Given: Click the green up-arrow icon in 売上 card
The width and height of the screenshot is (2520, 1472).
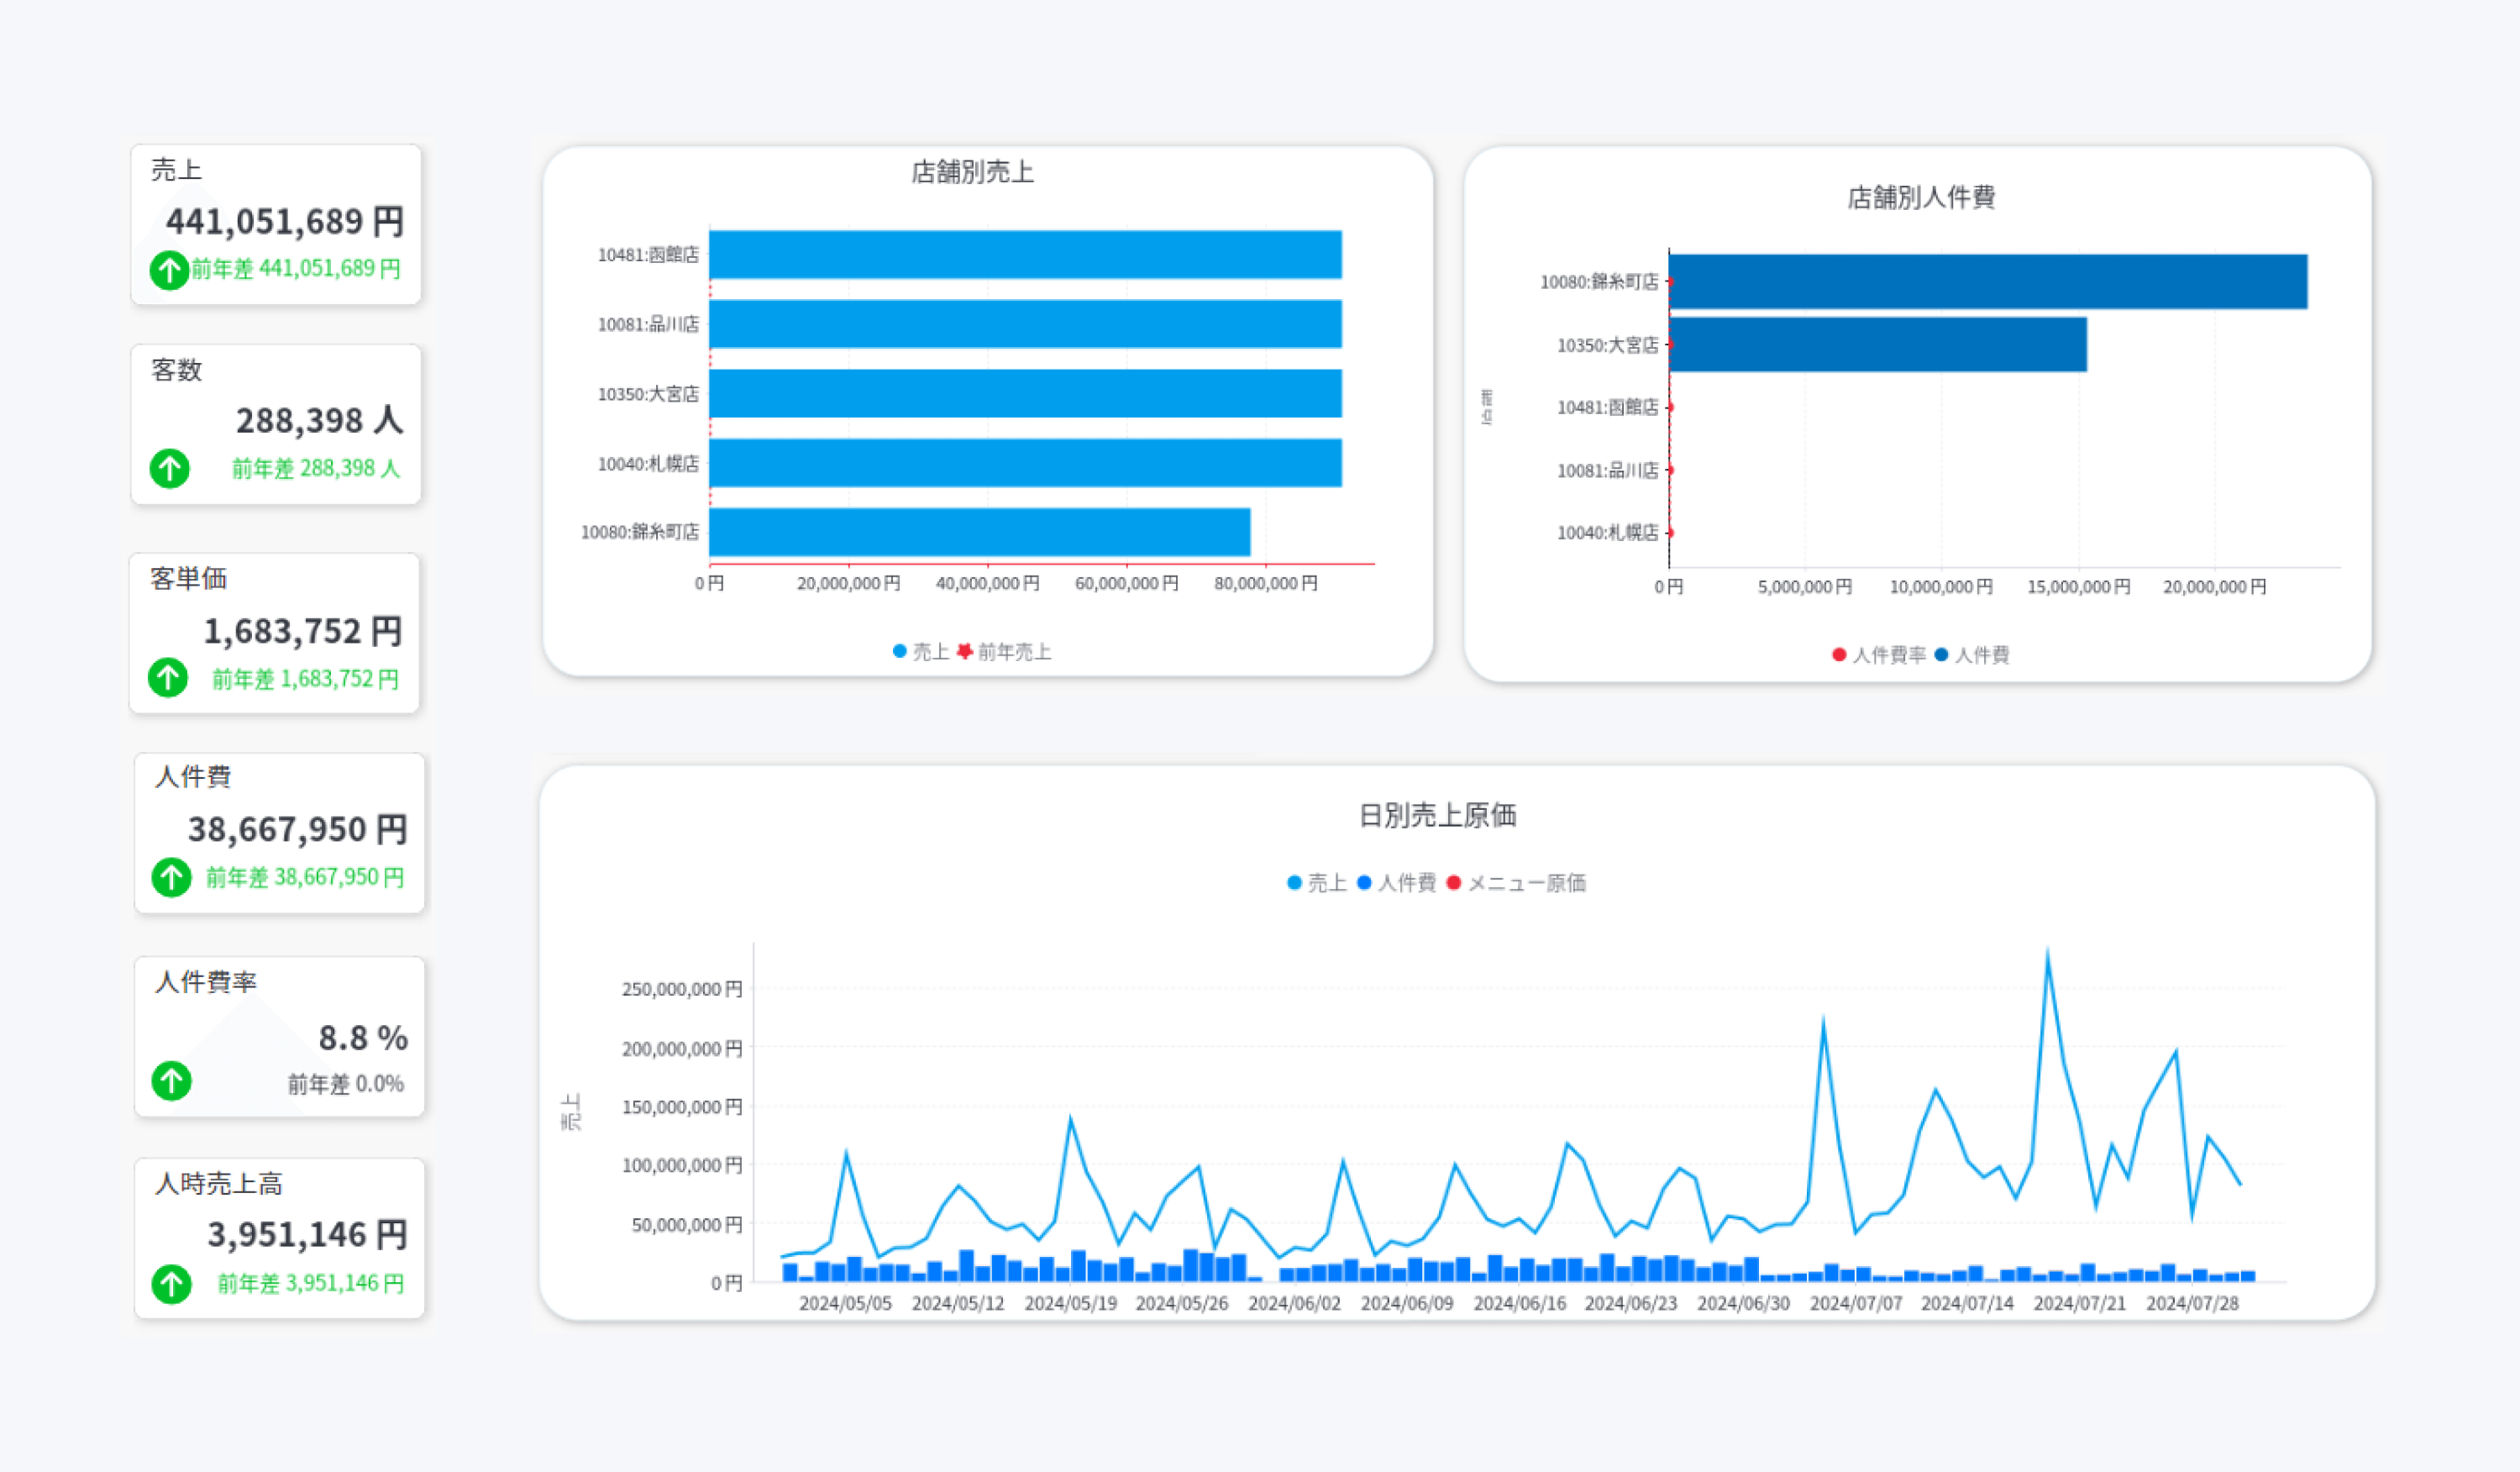Looking at the screenshot, I should [x=169, y=269].
